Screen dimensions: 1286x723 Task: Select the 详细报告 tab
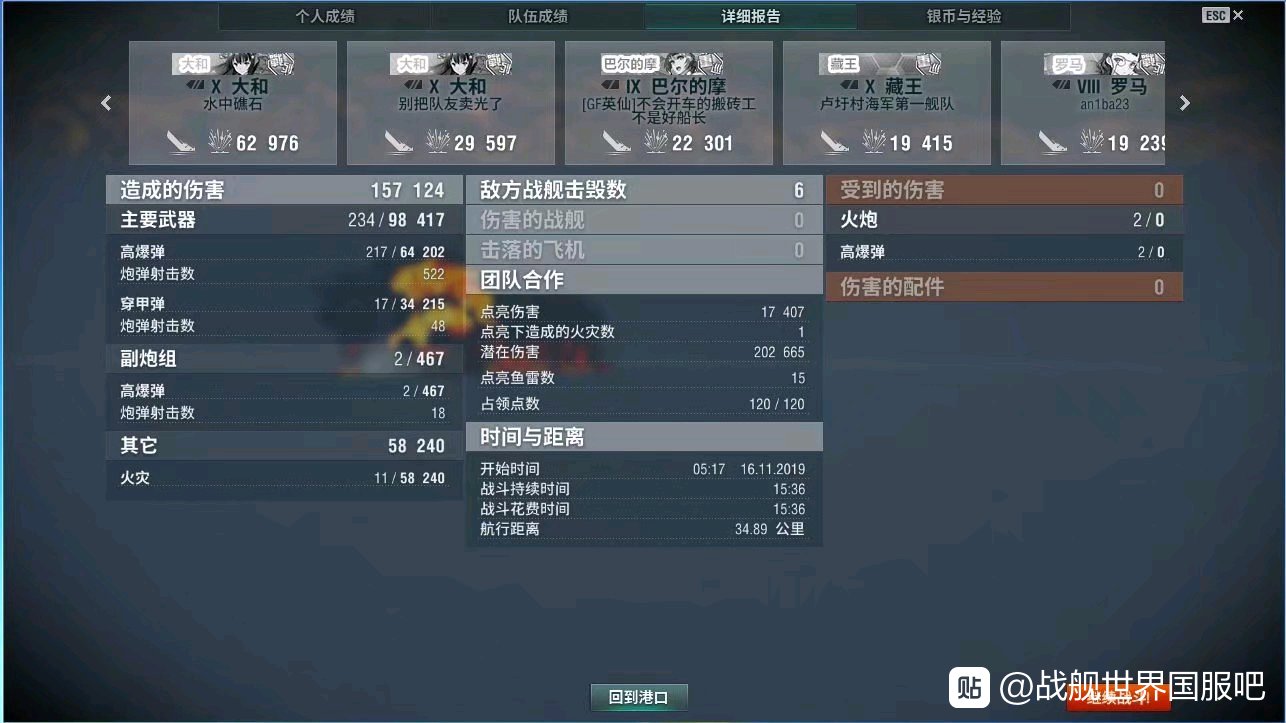coord(751,16)
